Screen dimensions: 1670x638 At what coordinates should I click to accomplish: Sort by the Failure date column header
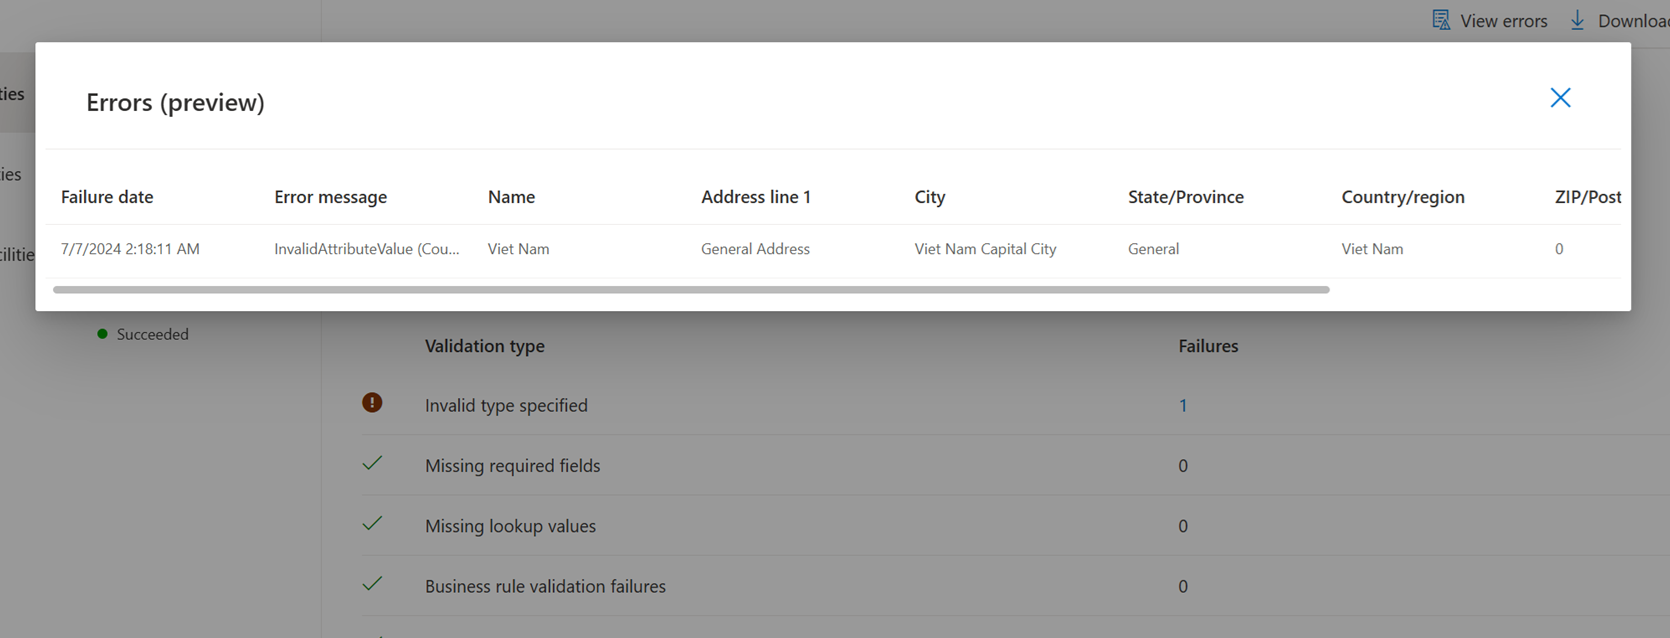point(107,197)
